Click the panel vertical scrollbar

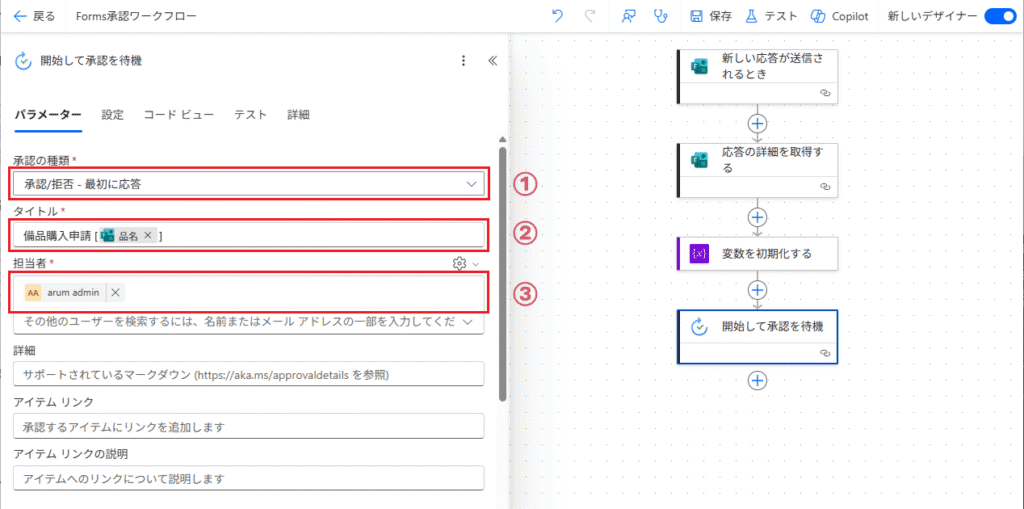502,273
